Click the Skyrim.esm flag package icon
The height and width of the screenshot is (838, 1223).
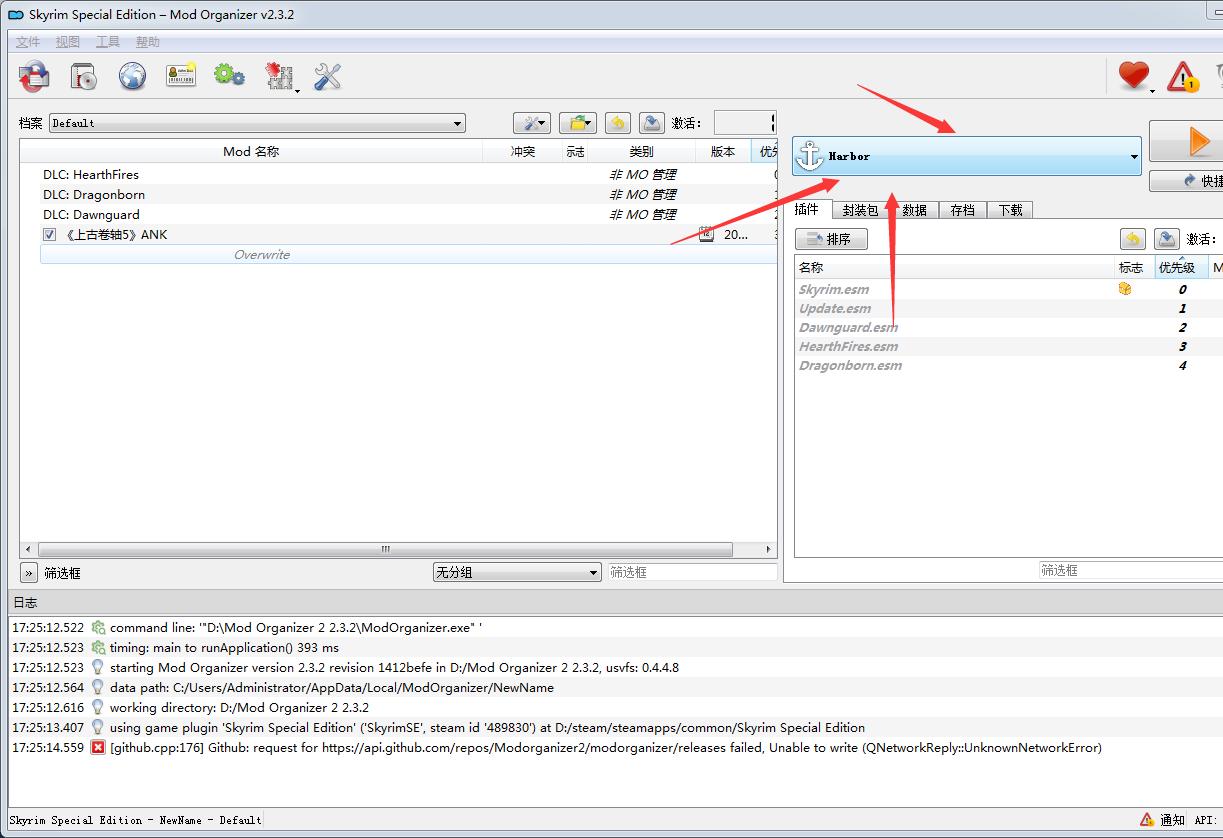[1125, 289]
